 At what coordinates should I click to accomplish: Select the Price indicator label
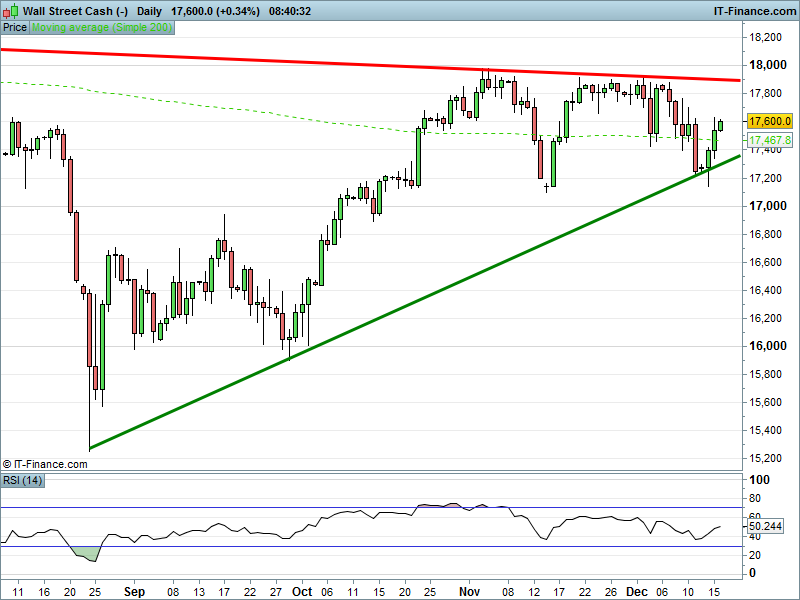click(x=15, y=28)
